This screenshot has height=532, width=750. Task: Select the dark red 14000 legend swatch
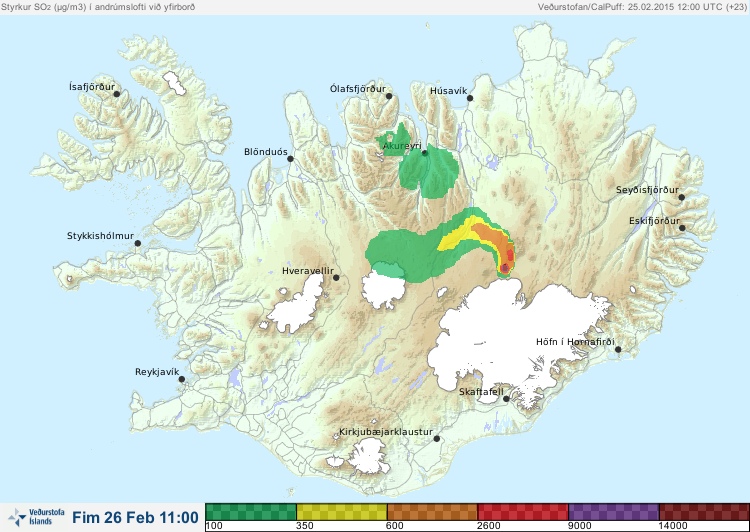(x=704, y=511)
